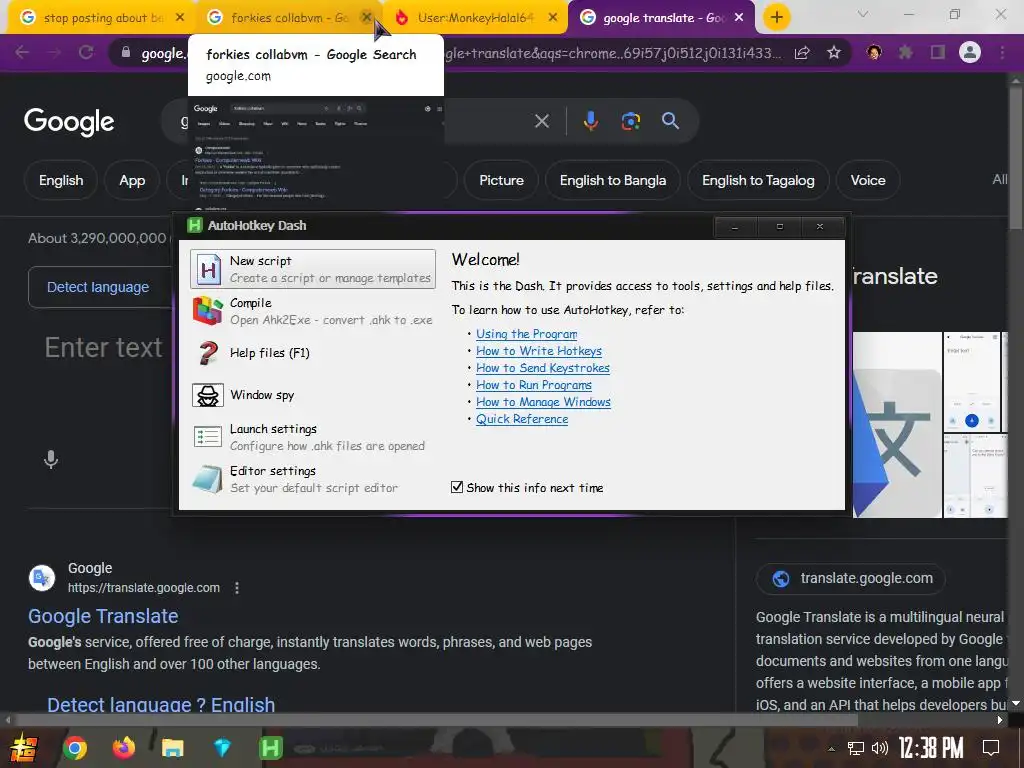Bookmark this page with the star
The height and width of the screenshot is (768, 1024).
coord(834,53)
